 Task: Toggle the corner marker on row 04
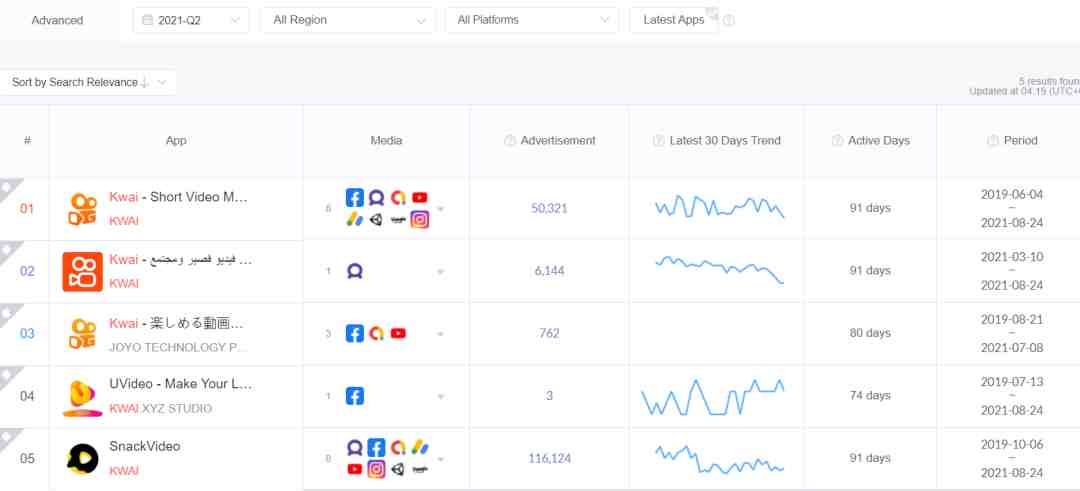pyautogui.click(x=7, y=376)
